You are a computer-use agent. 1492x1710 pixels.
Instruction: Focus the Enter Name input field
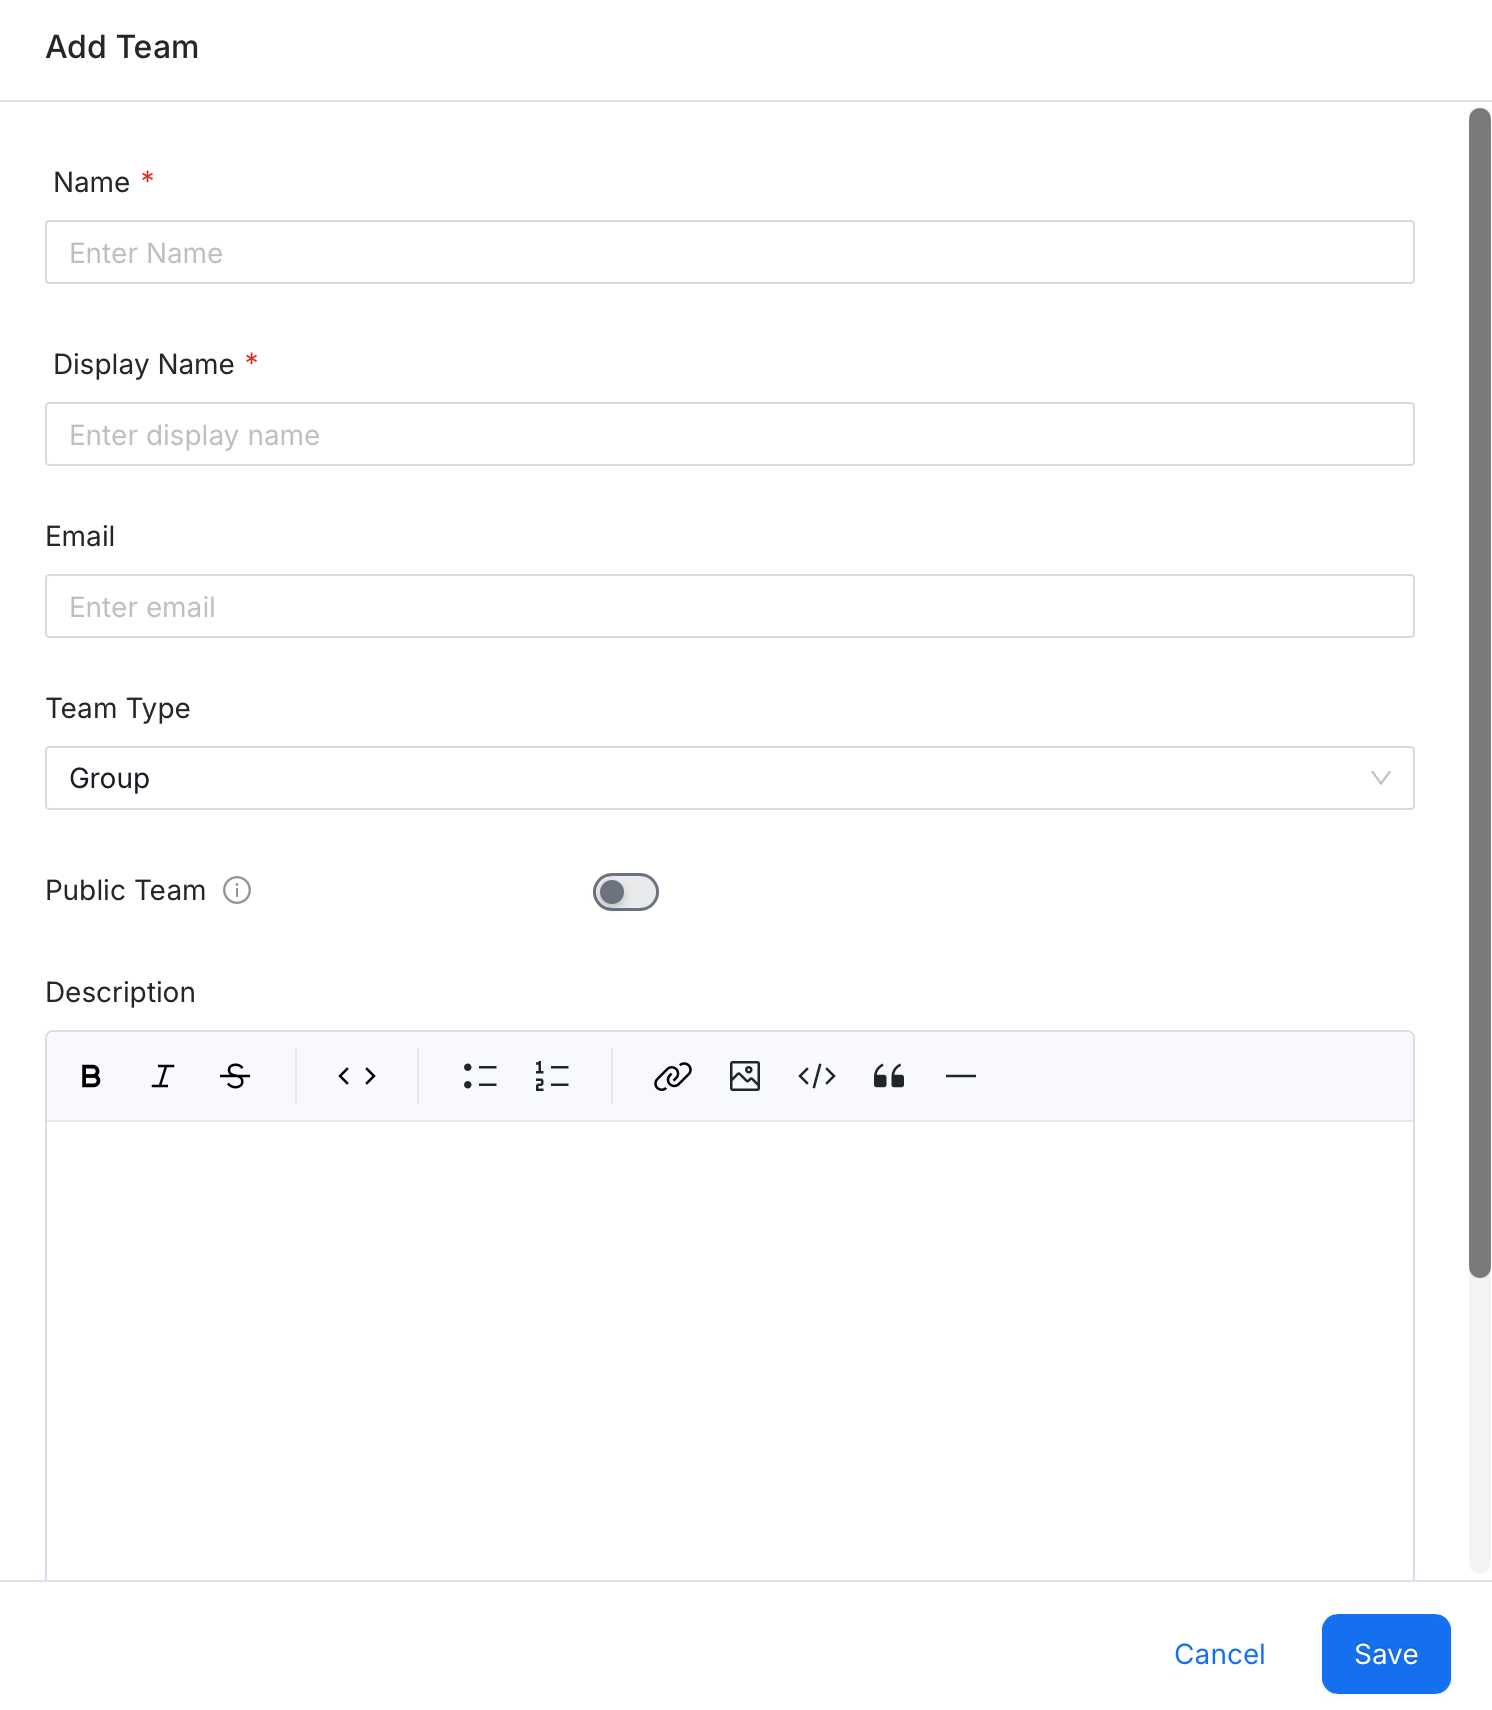pyautogui.click(x=730, y=252)
